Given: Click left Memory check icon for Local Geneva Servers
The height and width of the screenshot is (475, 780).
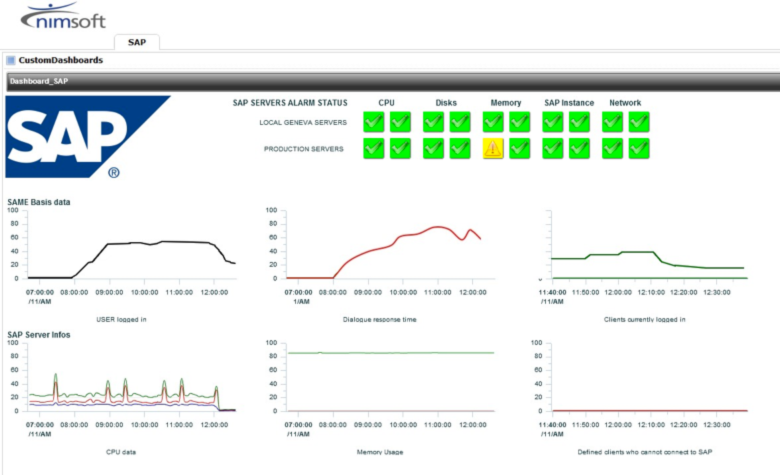Looking at the screenshot, I should [x=493, y=122].
